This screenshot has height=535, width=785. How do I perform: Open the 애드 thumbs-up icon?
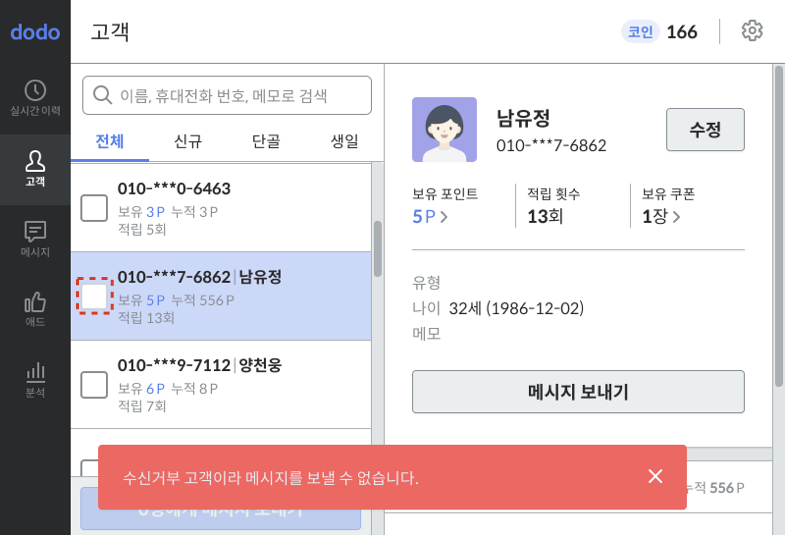point(35,302)
